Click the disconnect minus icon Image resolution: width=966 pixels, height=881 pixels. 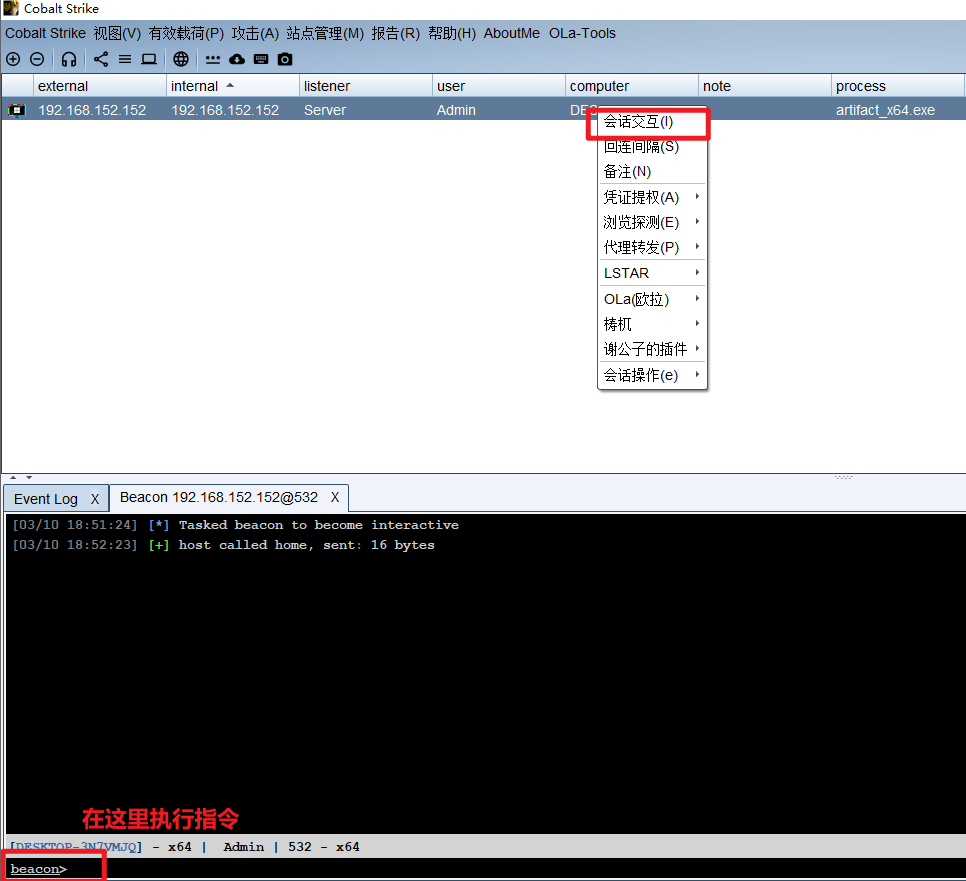(x=37, y=59)
